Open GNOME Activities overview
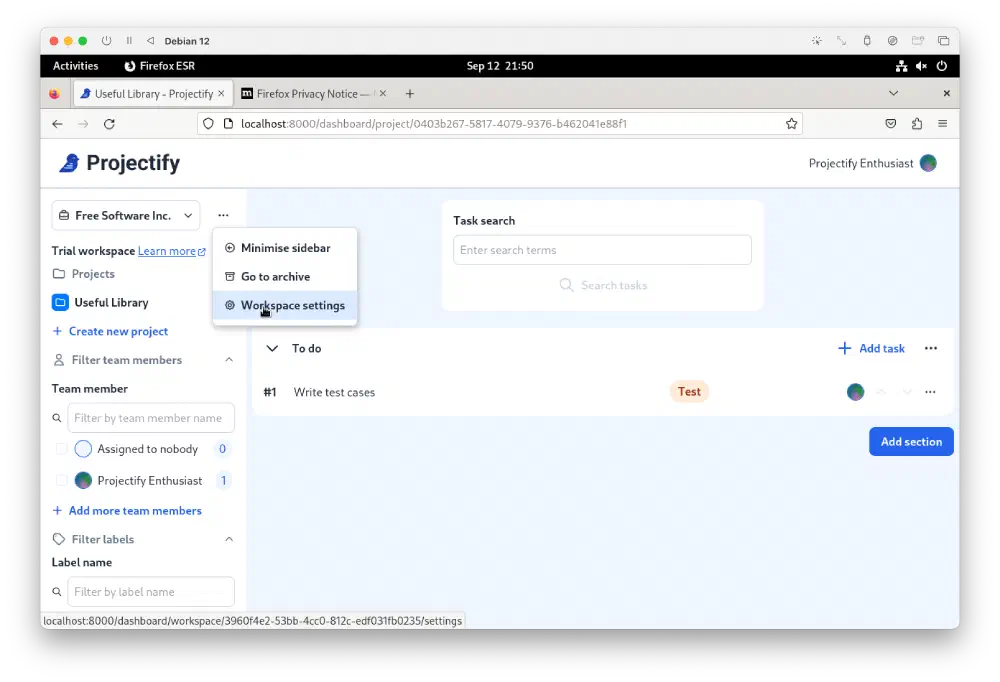1000x682 pixels. pyautogui.click(x=75, y=66)
